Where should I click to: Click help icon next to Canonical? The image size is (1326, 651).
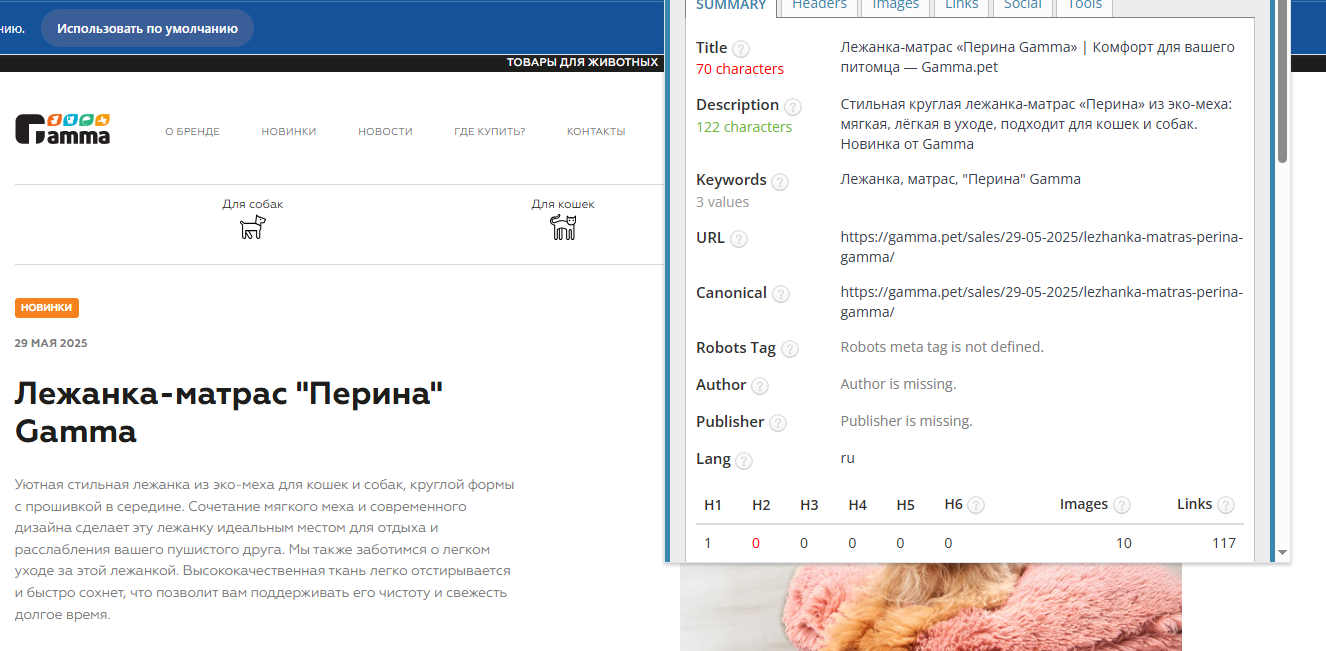(x=780, y=294)
